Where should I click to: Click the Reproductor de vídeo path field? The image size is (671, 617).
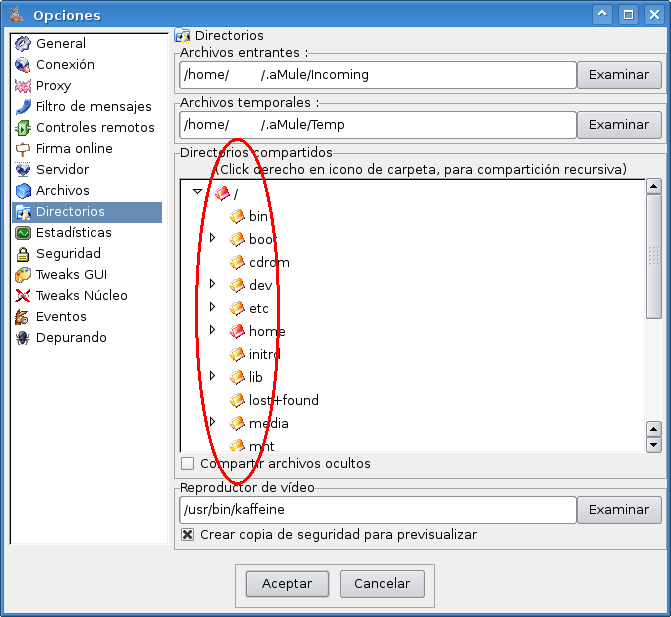coord(377,510)
